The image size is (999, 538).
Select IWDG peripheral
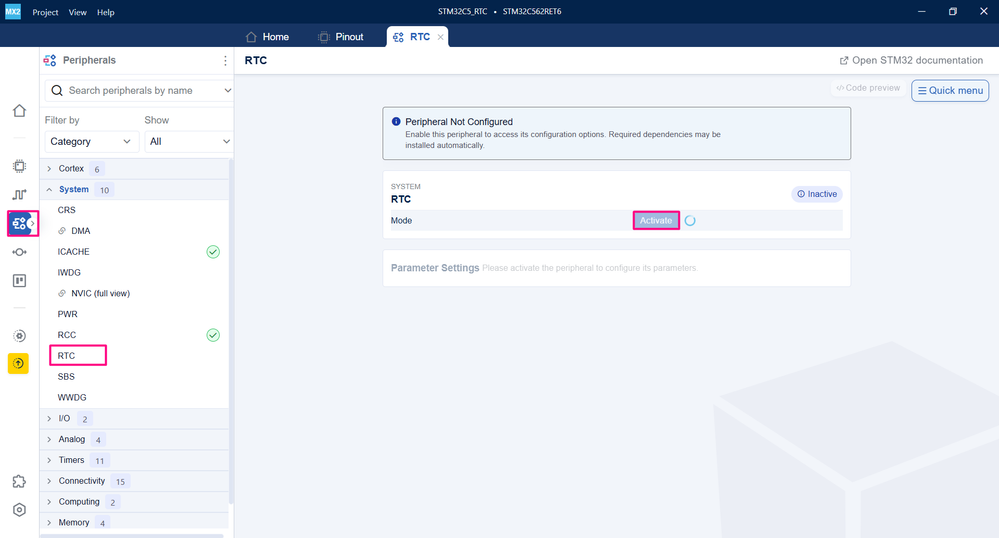pyautogui.click(x=69, y=273)
